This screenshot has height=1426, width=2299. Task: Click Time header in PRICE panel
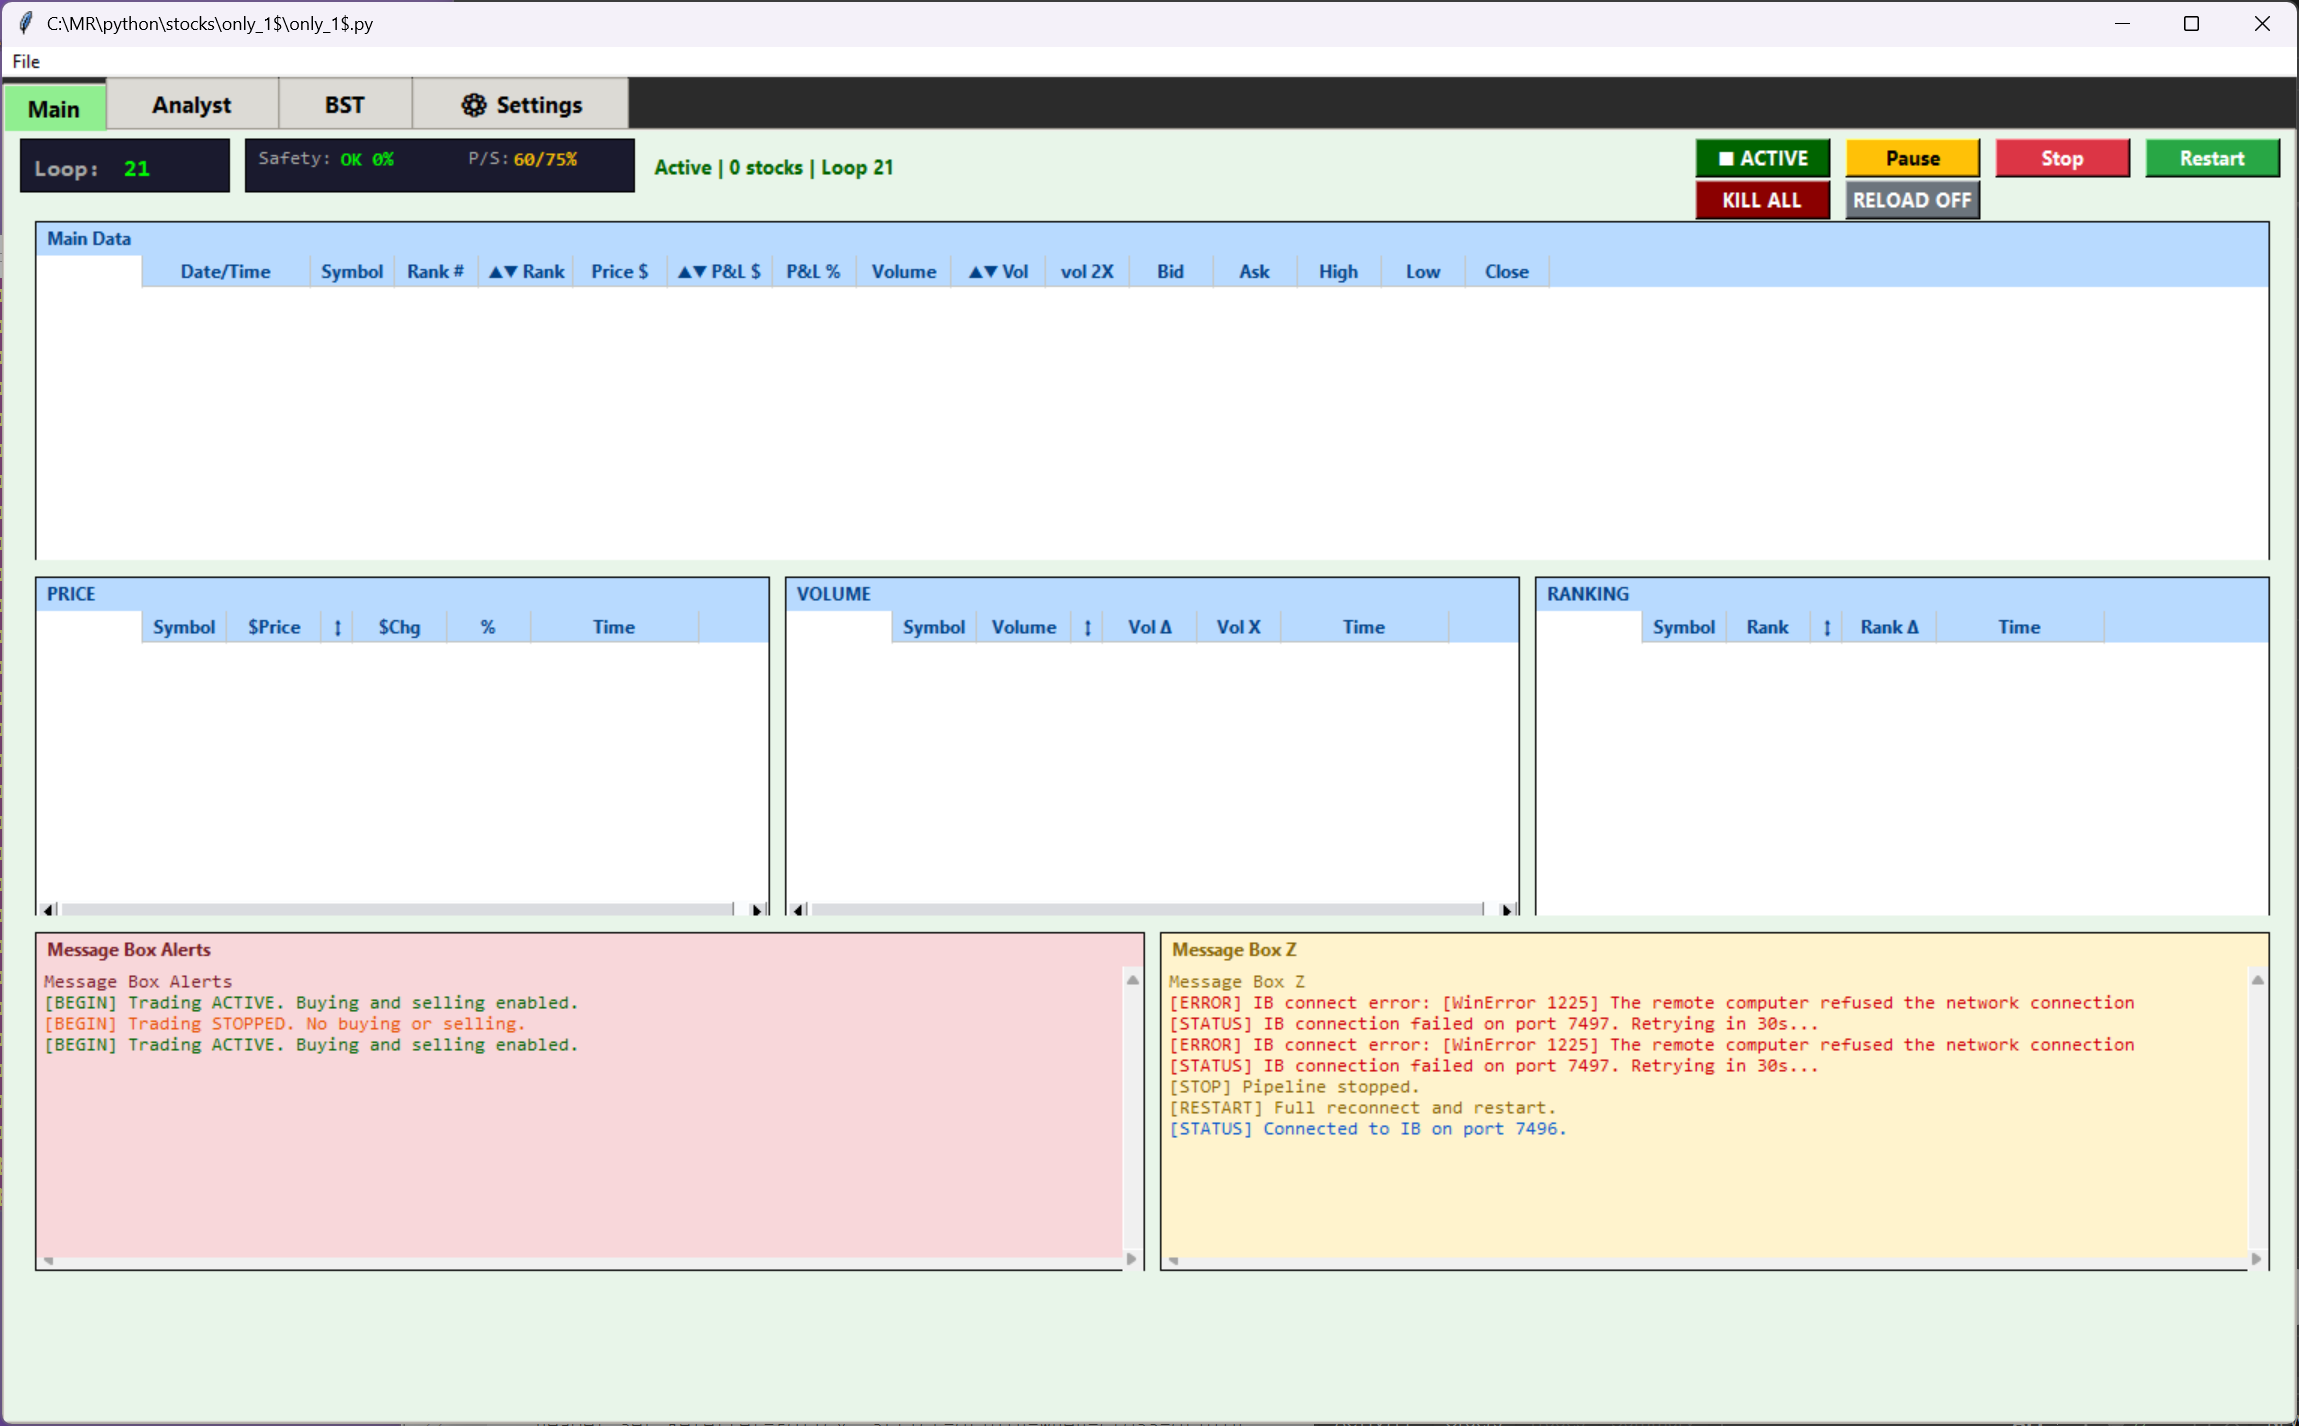coord(614,627)
